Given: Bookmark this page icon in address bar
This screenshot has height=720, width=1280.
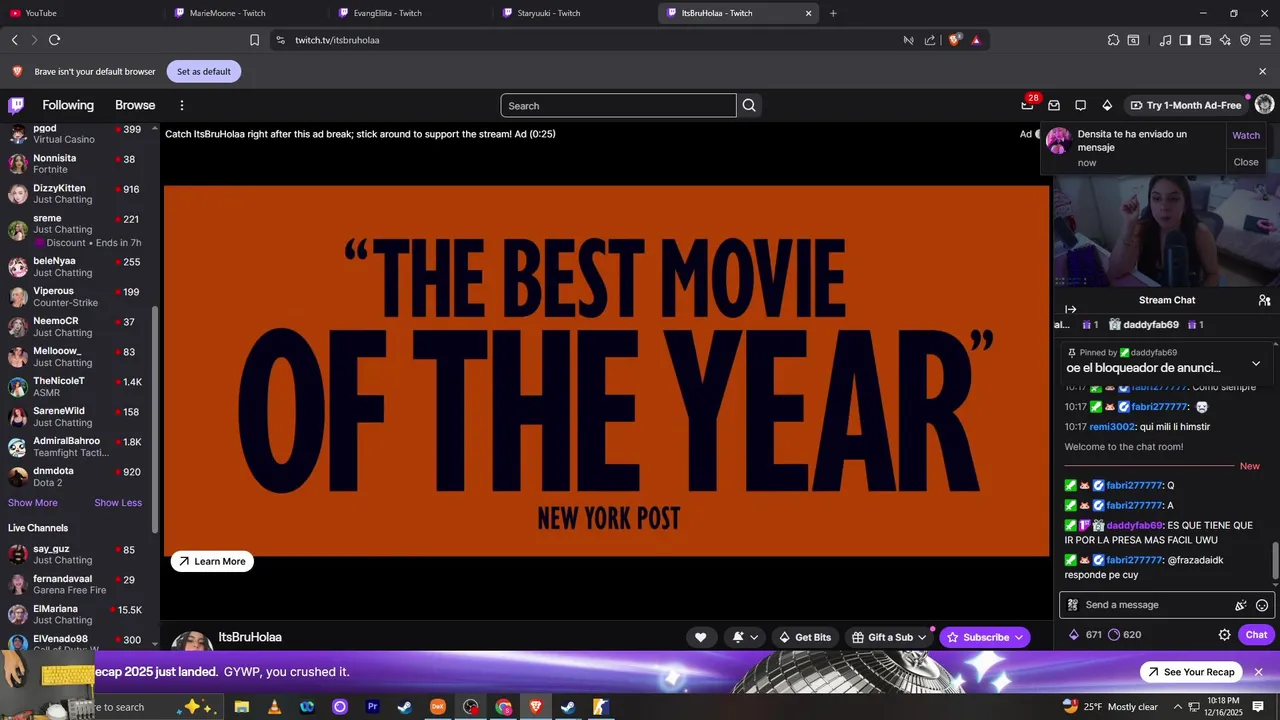Looking at the screenshot, I should click(x=254, y=40).
